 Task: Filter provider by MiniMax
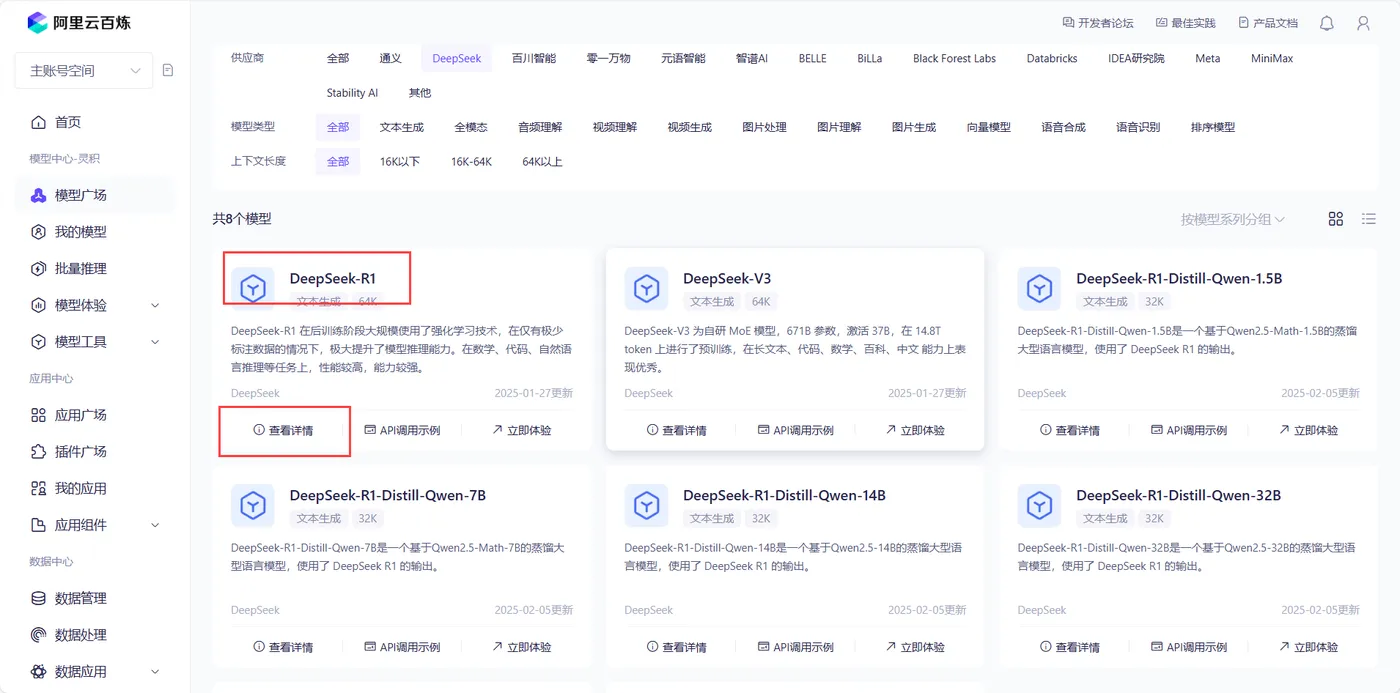pos(1272,59)
